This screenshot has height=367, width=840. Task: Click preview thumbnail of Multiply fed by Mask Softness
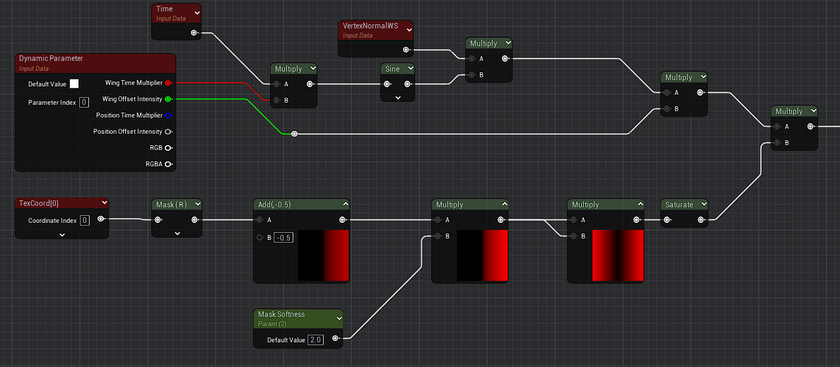point(482,256)
